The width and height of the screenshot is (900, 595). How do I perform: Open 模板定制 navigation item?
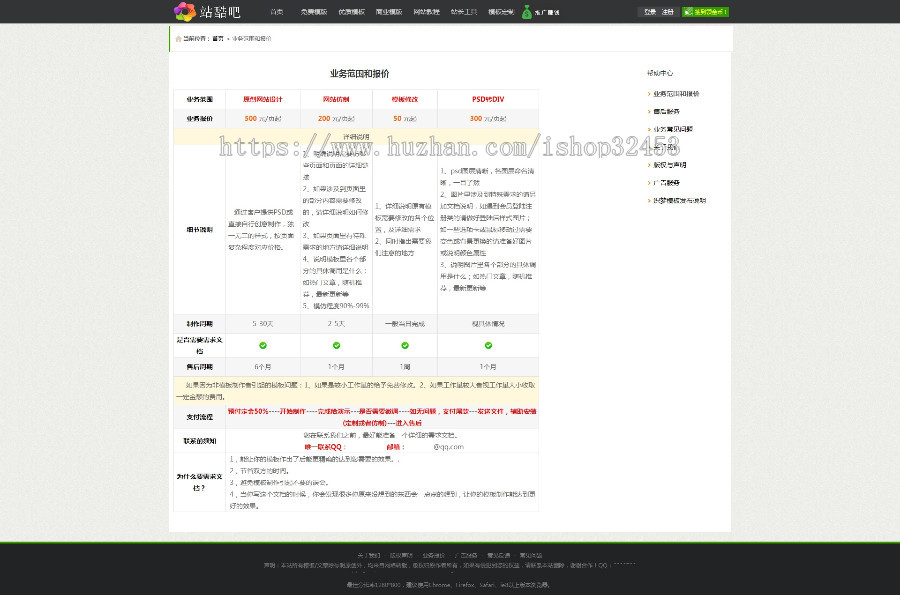click(501, 12)
